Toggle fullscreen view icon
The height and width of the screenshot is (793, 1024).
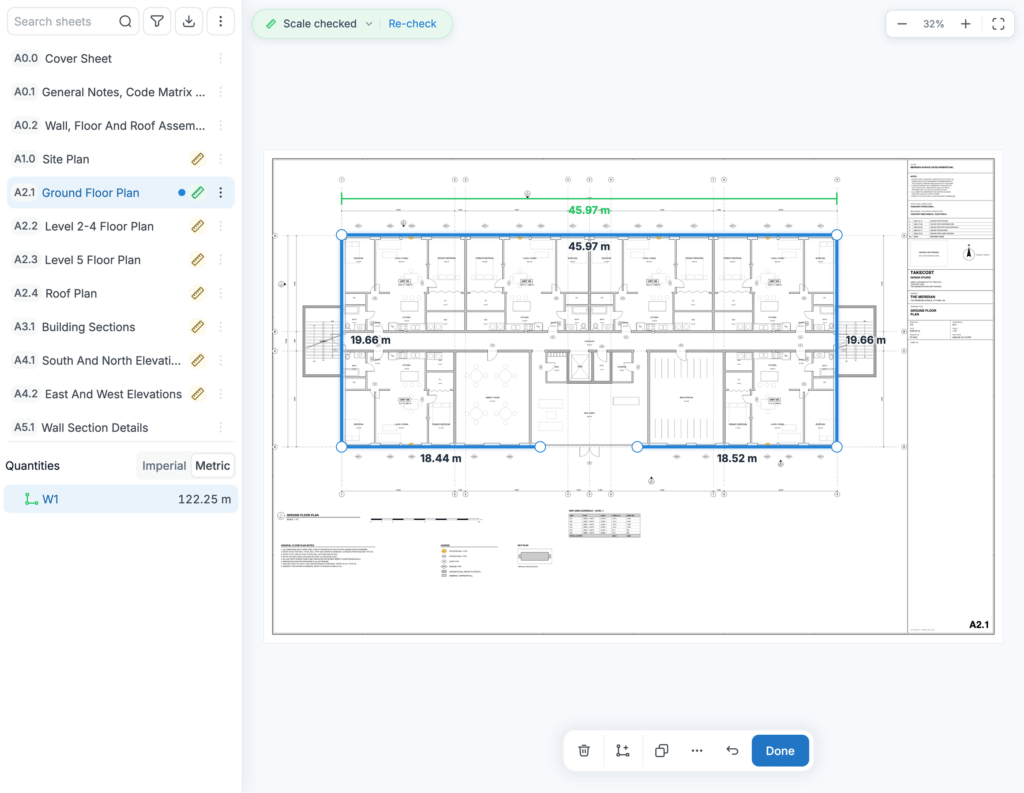point(998,24)
